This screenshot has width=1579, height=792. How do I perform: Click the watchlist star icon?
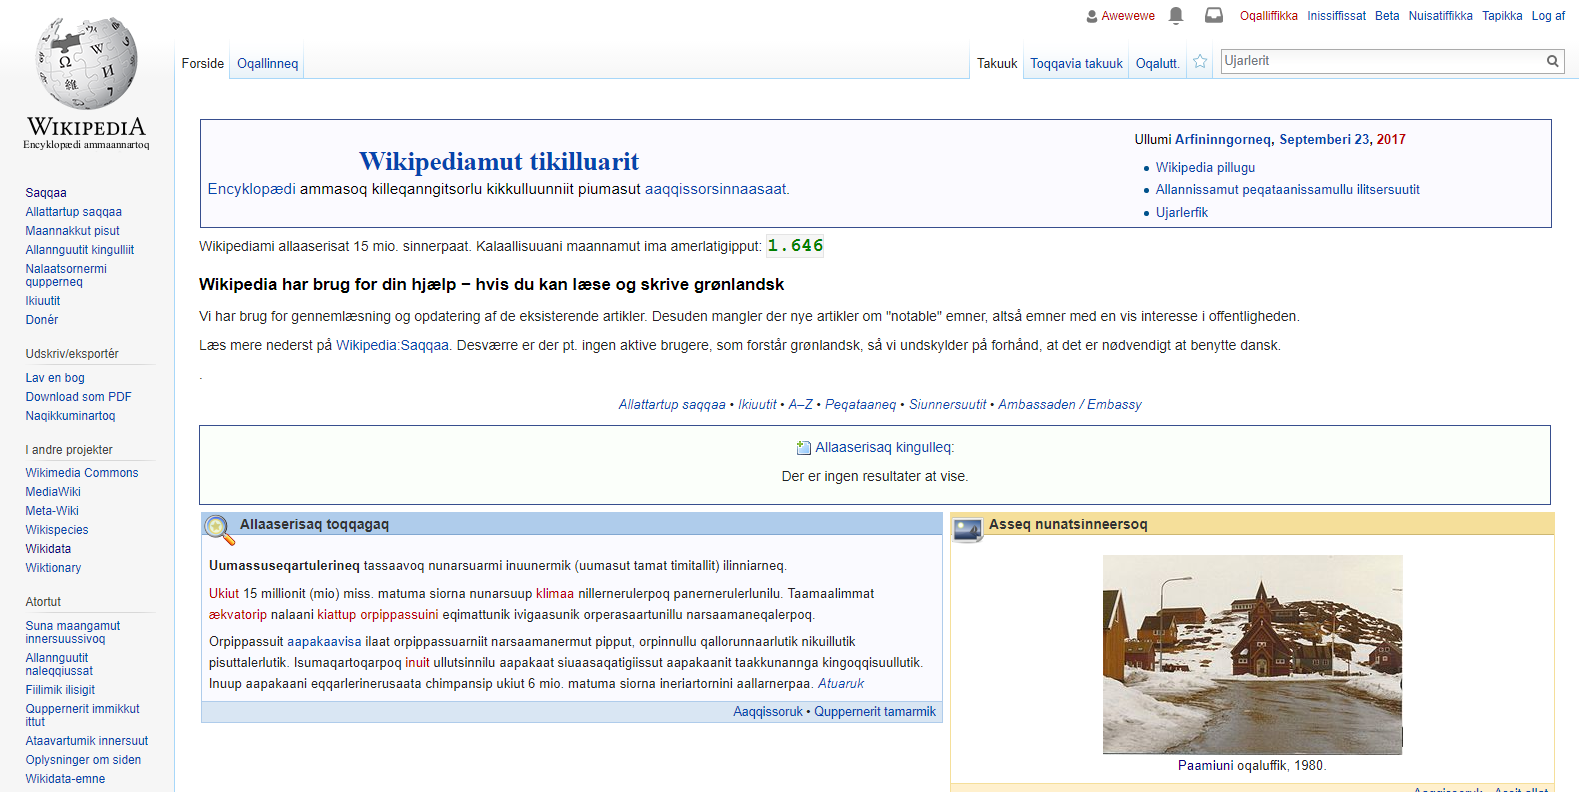(1200, 62)
